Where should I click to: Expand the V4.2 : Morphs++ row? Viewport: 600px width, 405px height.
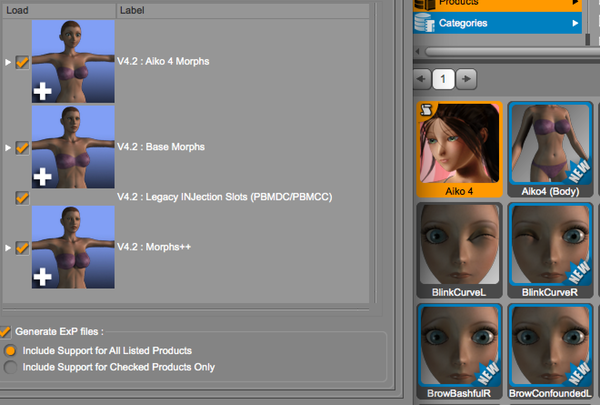pos(8,248)
